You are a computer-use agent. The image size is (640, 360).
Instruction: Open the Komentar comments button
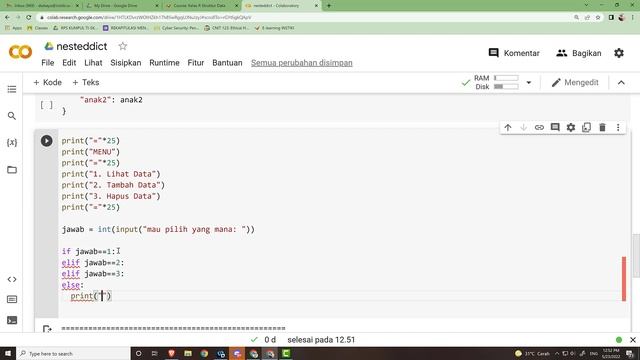pyautogui.click(x=514, y=53)
